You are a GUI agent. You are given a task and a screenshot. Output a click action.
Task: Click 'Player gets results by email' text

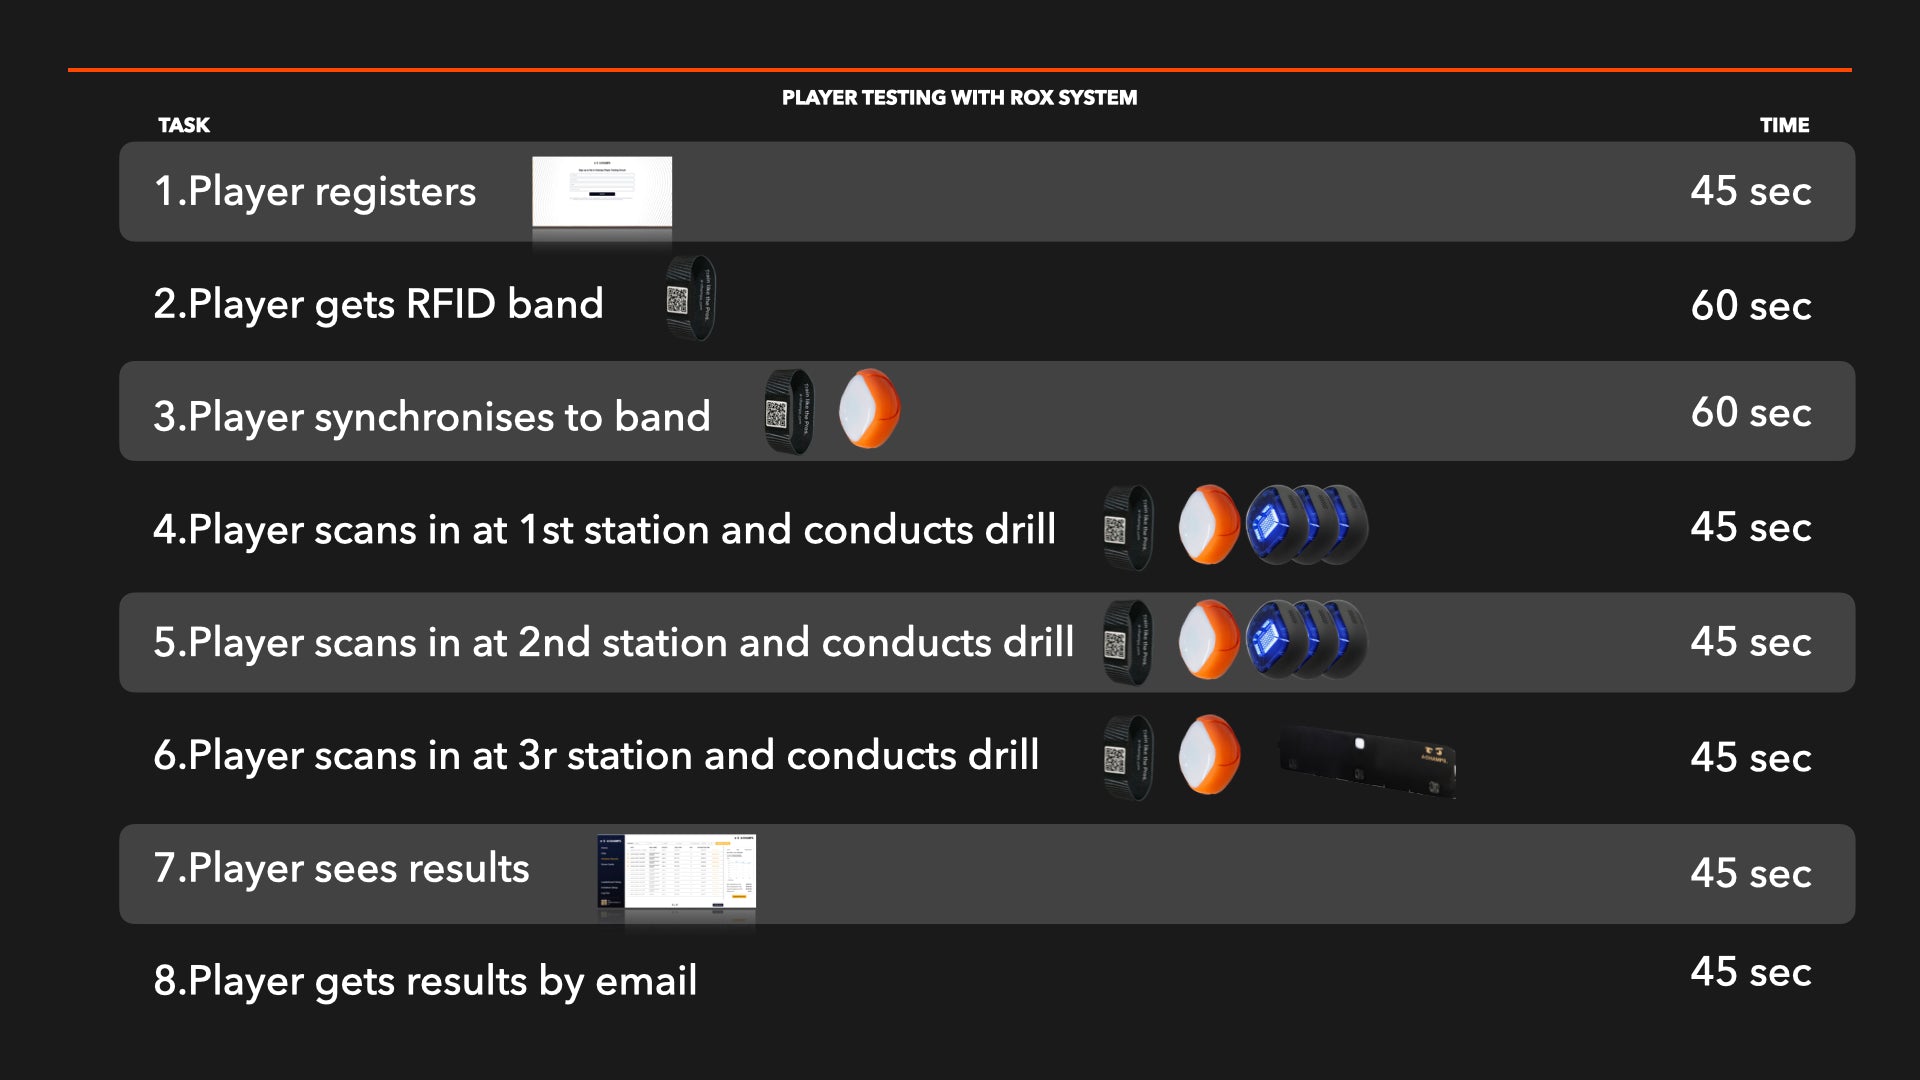click(425, 981)
